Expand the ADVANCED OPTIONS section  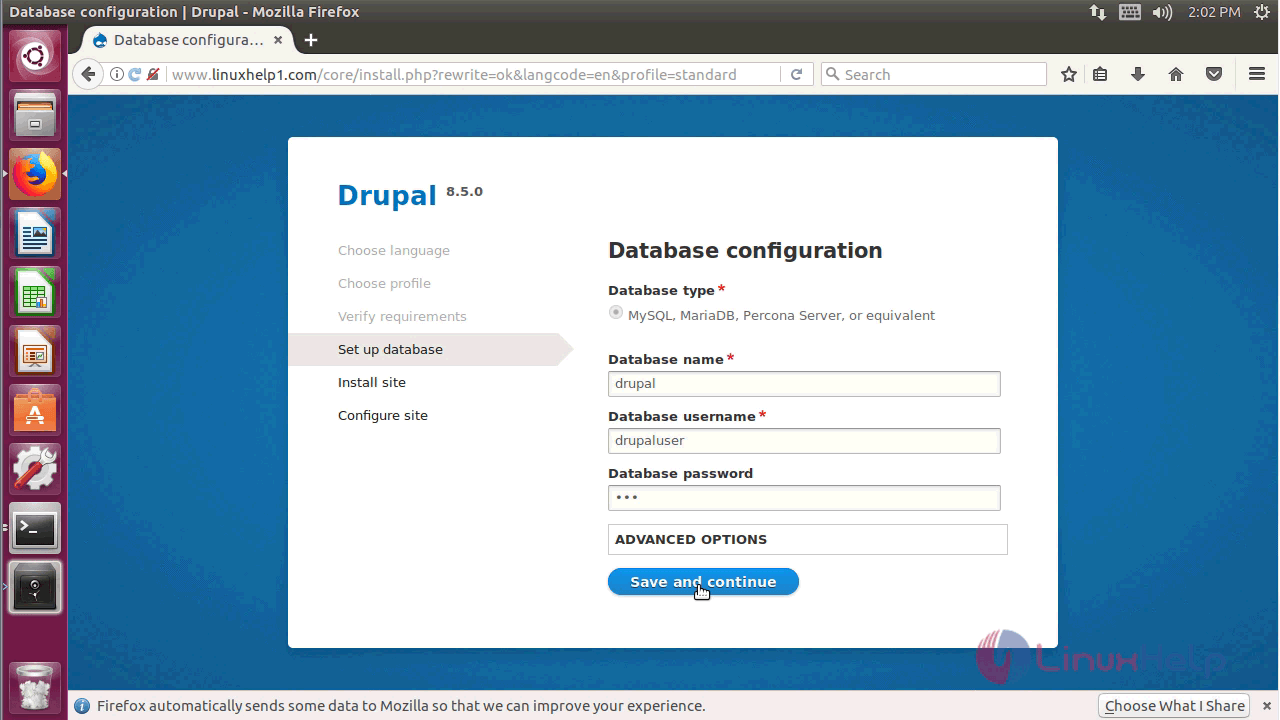point(807,539)
